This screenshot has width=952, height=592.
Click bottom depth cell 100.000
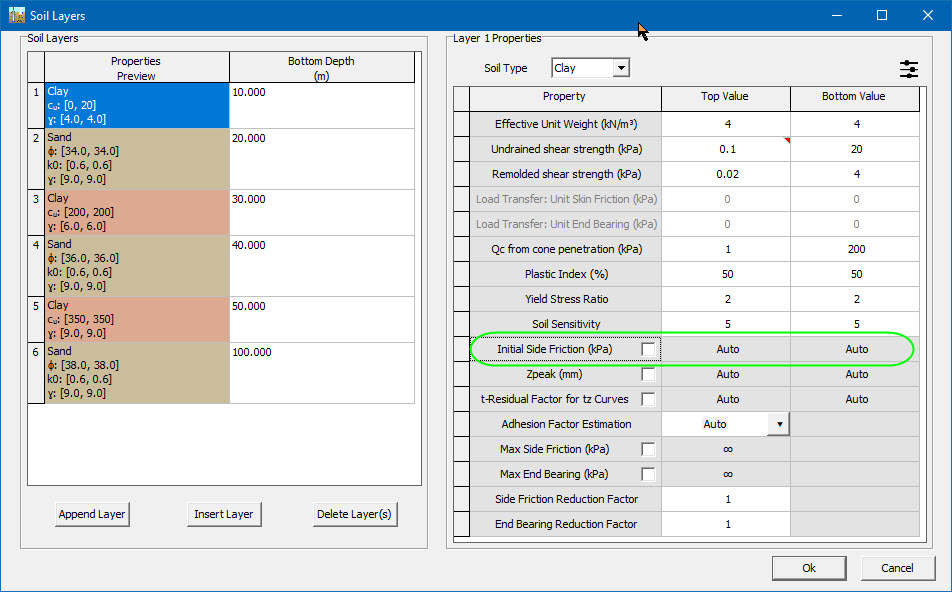pyautogui.click(x=322, y=372)
